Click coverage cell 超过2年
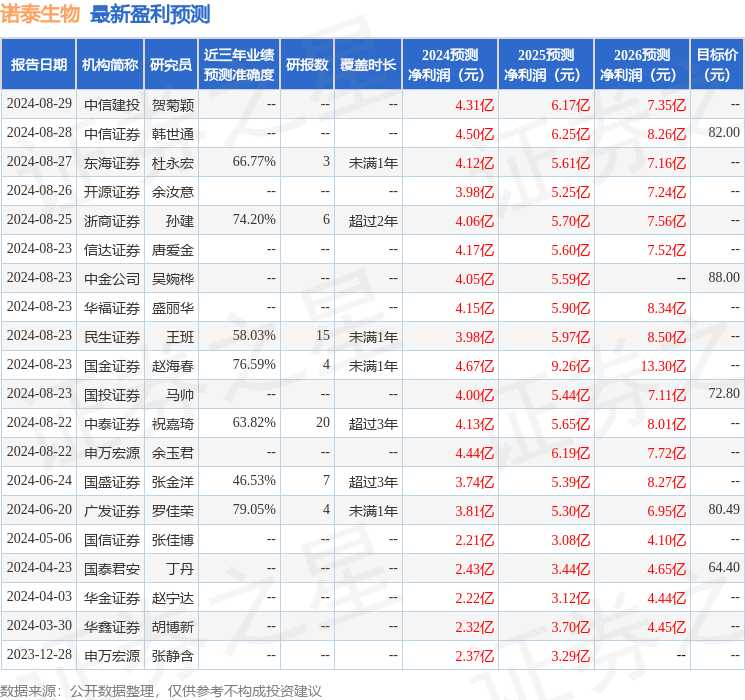 (x=373, y=221)
